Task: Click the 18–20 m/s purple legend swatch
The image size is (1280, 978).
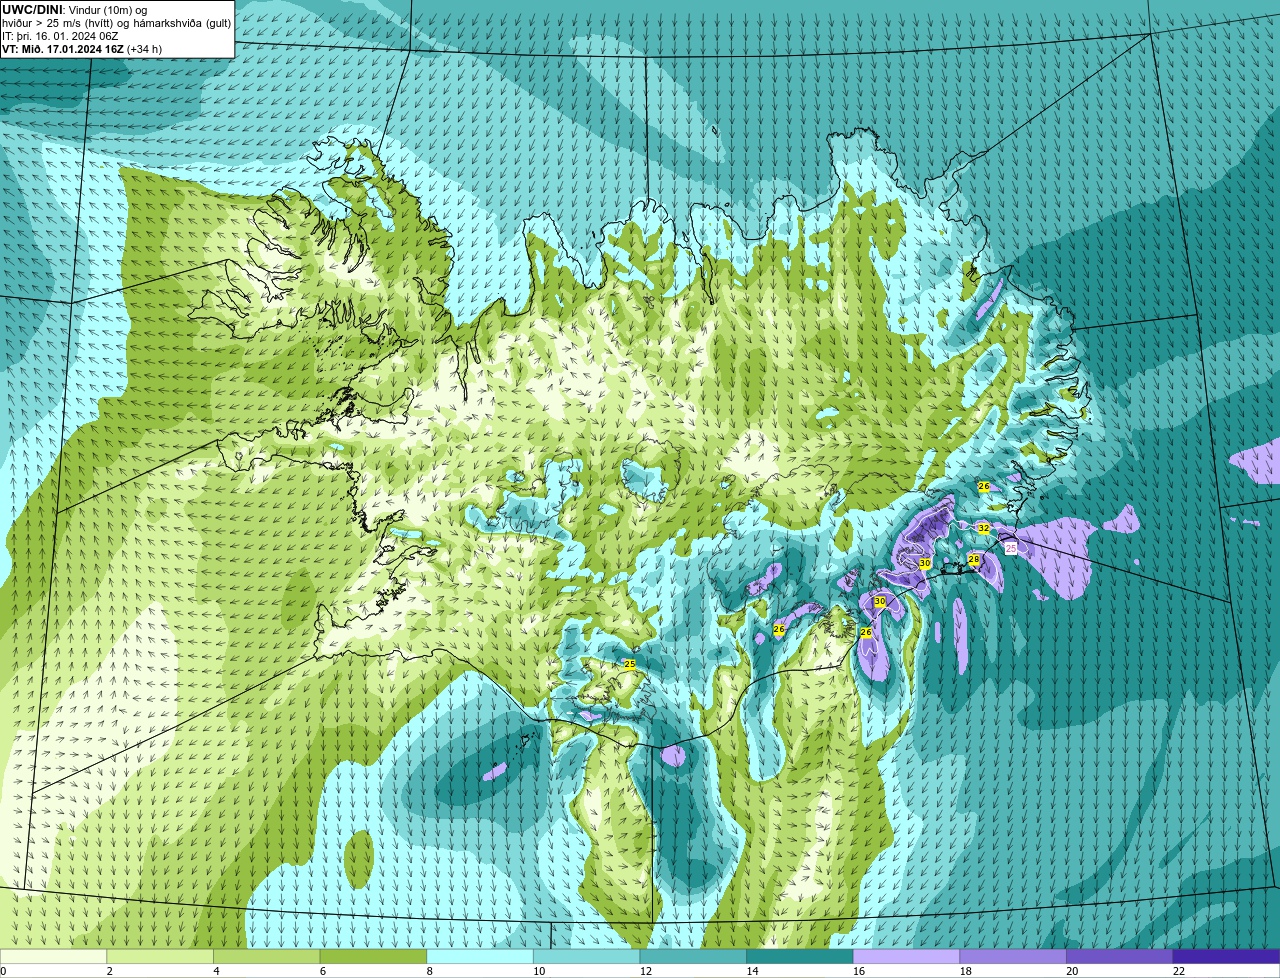Action: tap(1013, 956)
